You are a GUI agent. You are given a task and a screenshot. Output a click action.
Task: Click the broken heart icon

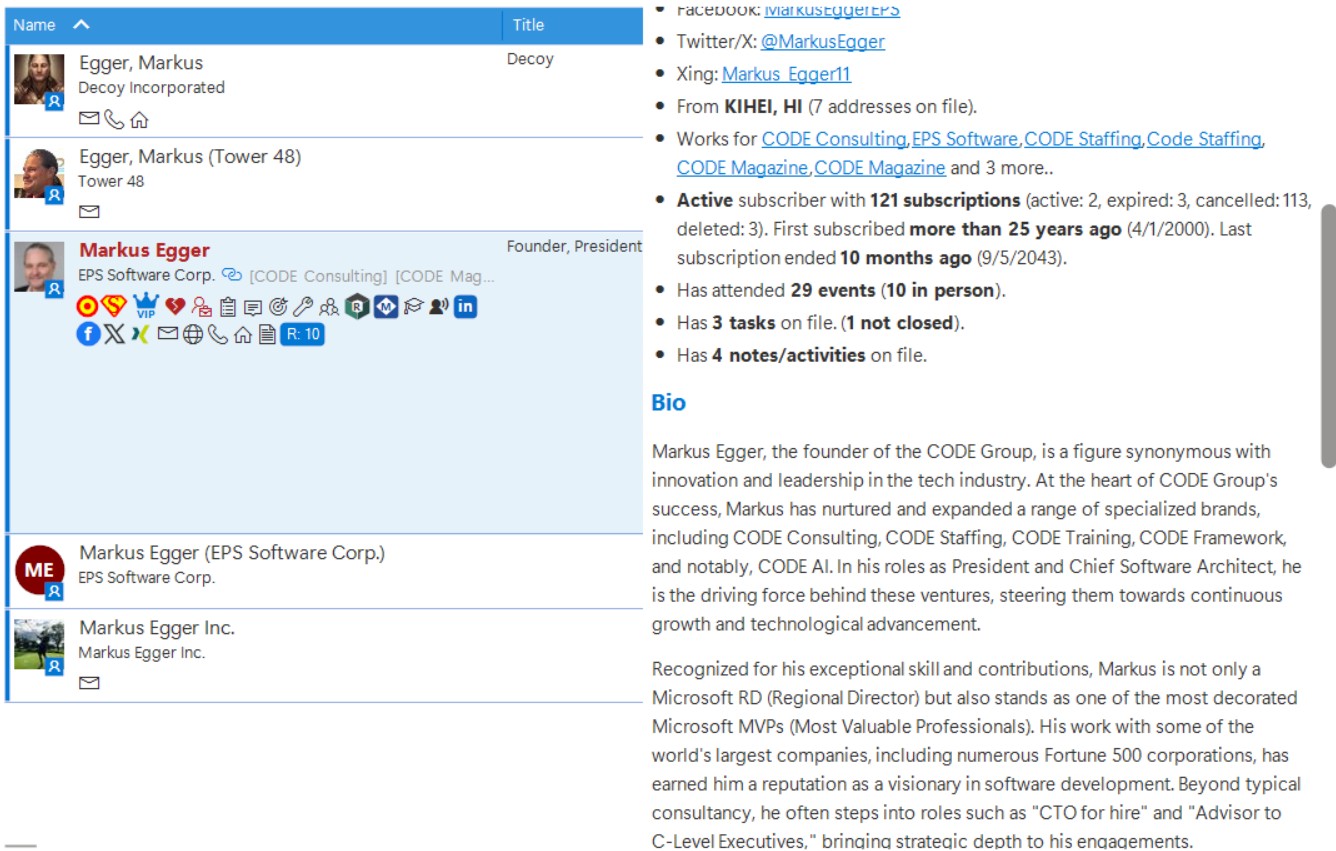pos(176,307)
